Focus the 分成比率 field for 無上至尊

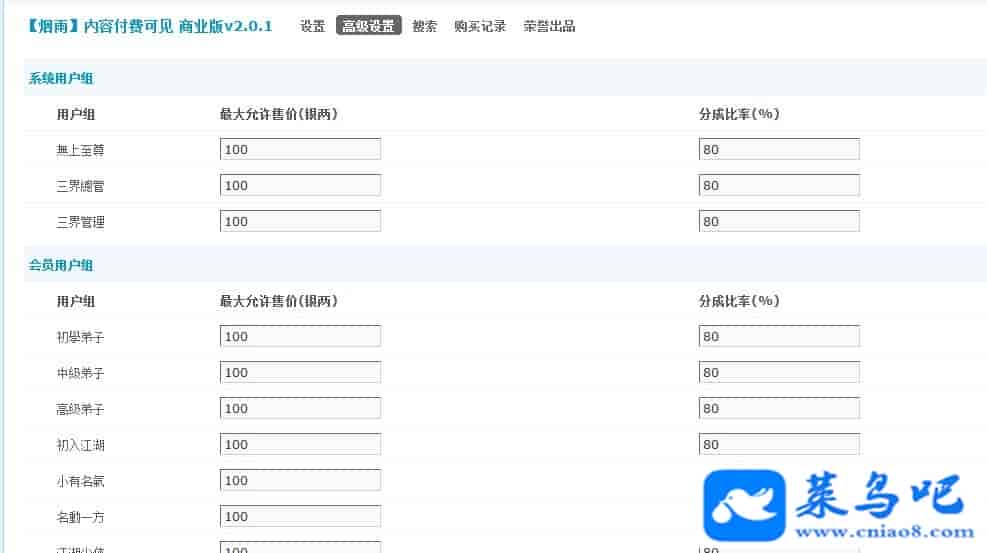pos(779,150)
